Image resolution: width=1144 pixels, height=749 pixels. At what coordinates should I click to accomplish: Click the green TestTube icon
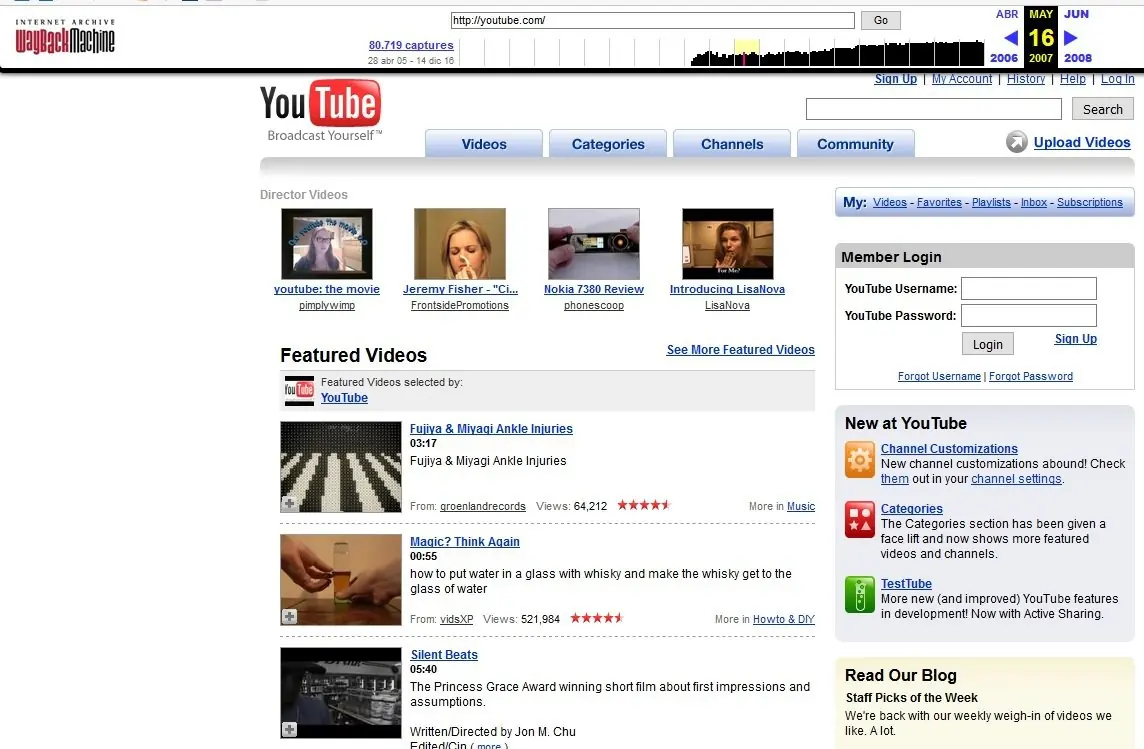859,594
